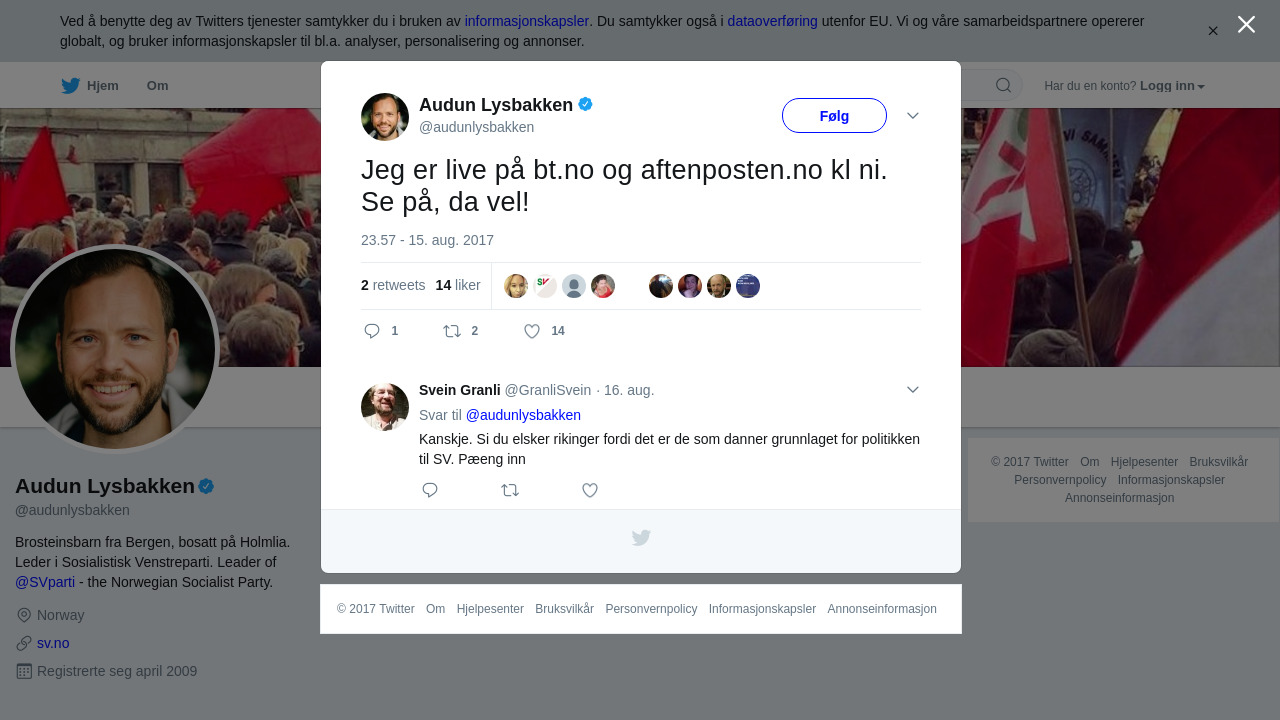Viewport: 1280px width, 720px height.
Task: Open the informasjonskapsler link in banner
Action: point(527,21)
